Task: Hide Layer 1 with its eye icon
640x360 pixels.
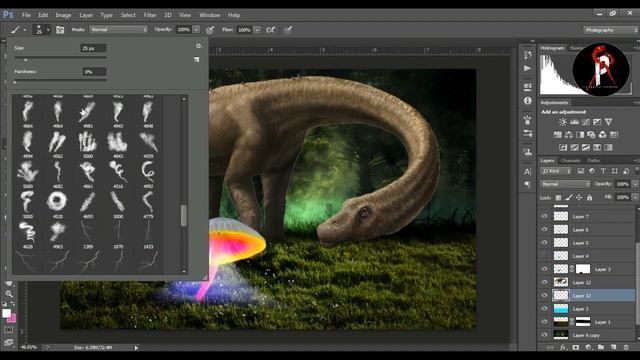Action: click(x=544, y=322)
